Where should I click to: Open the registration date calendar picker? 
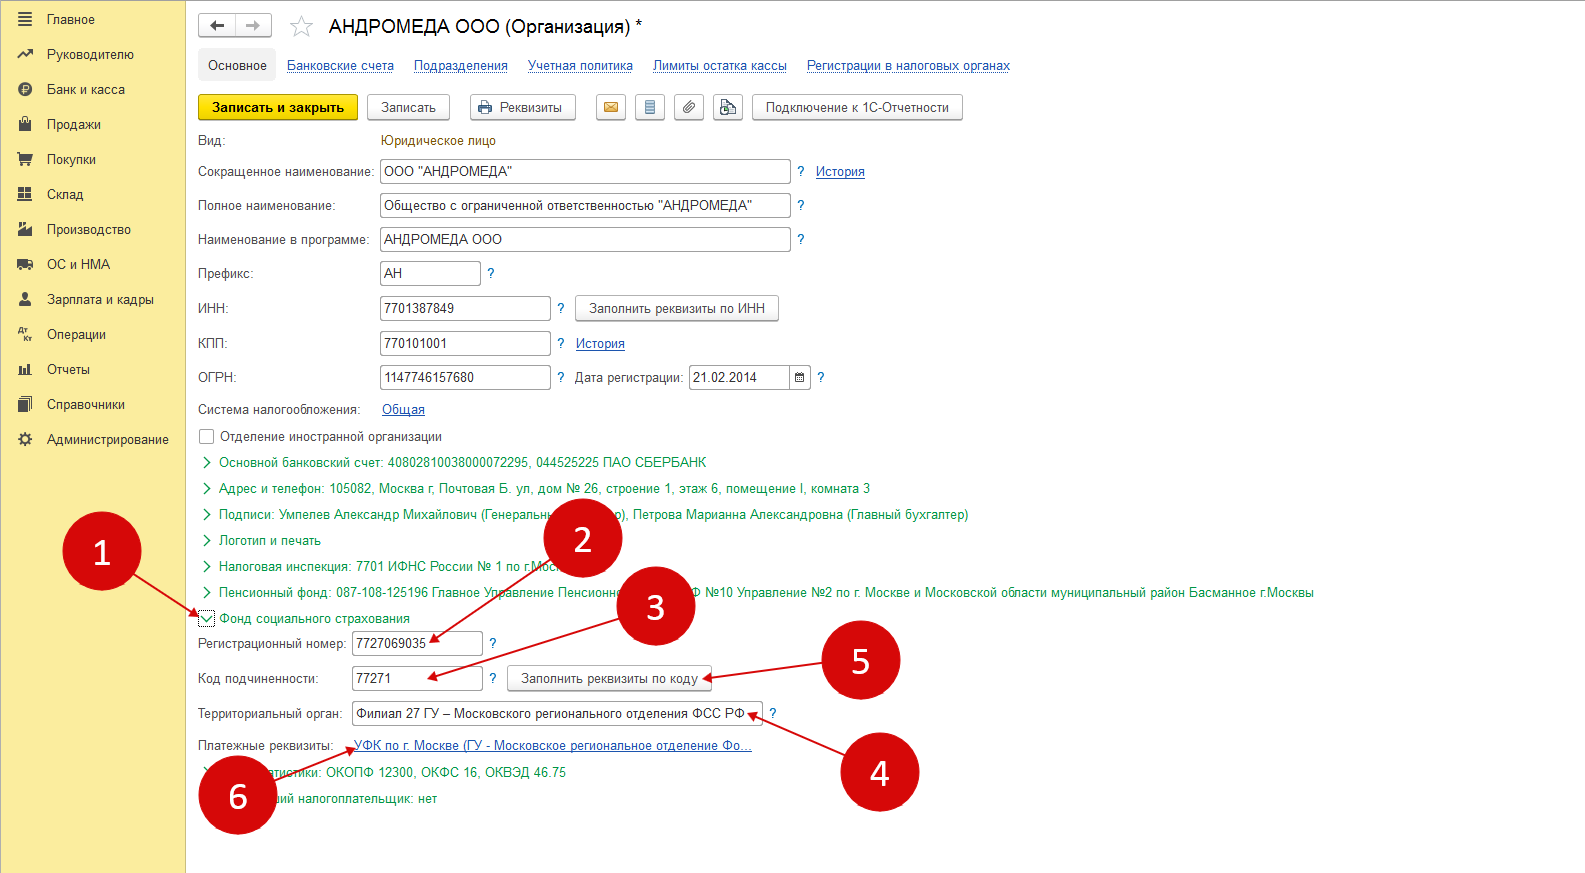coord(799,378)
